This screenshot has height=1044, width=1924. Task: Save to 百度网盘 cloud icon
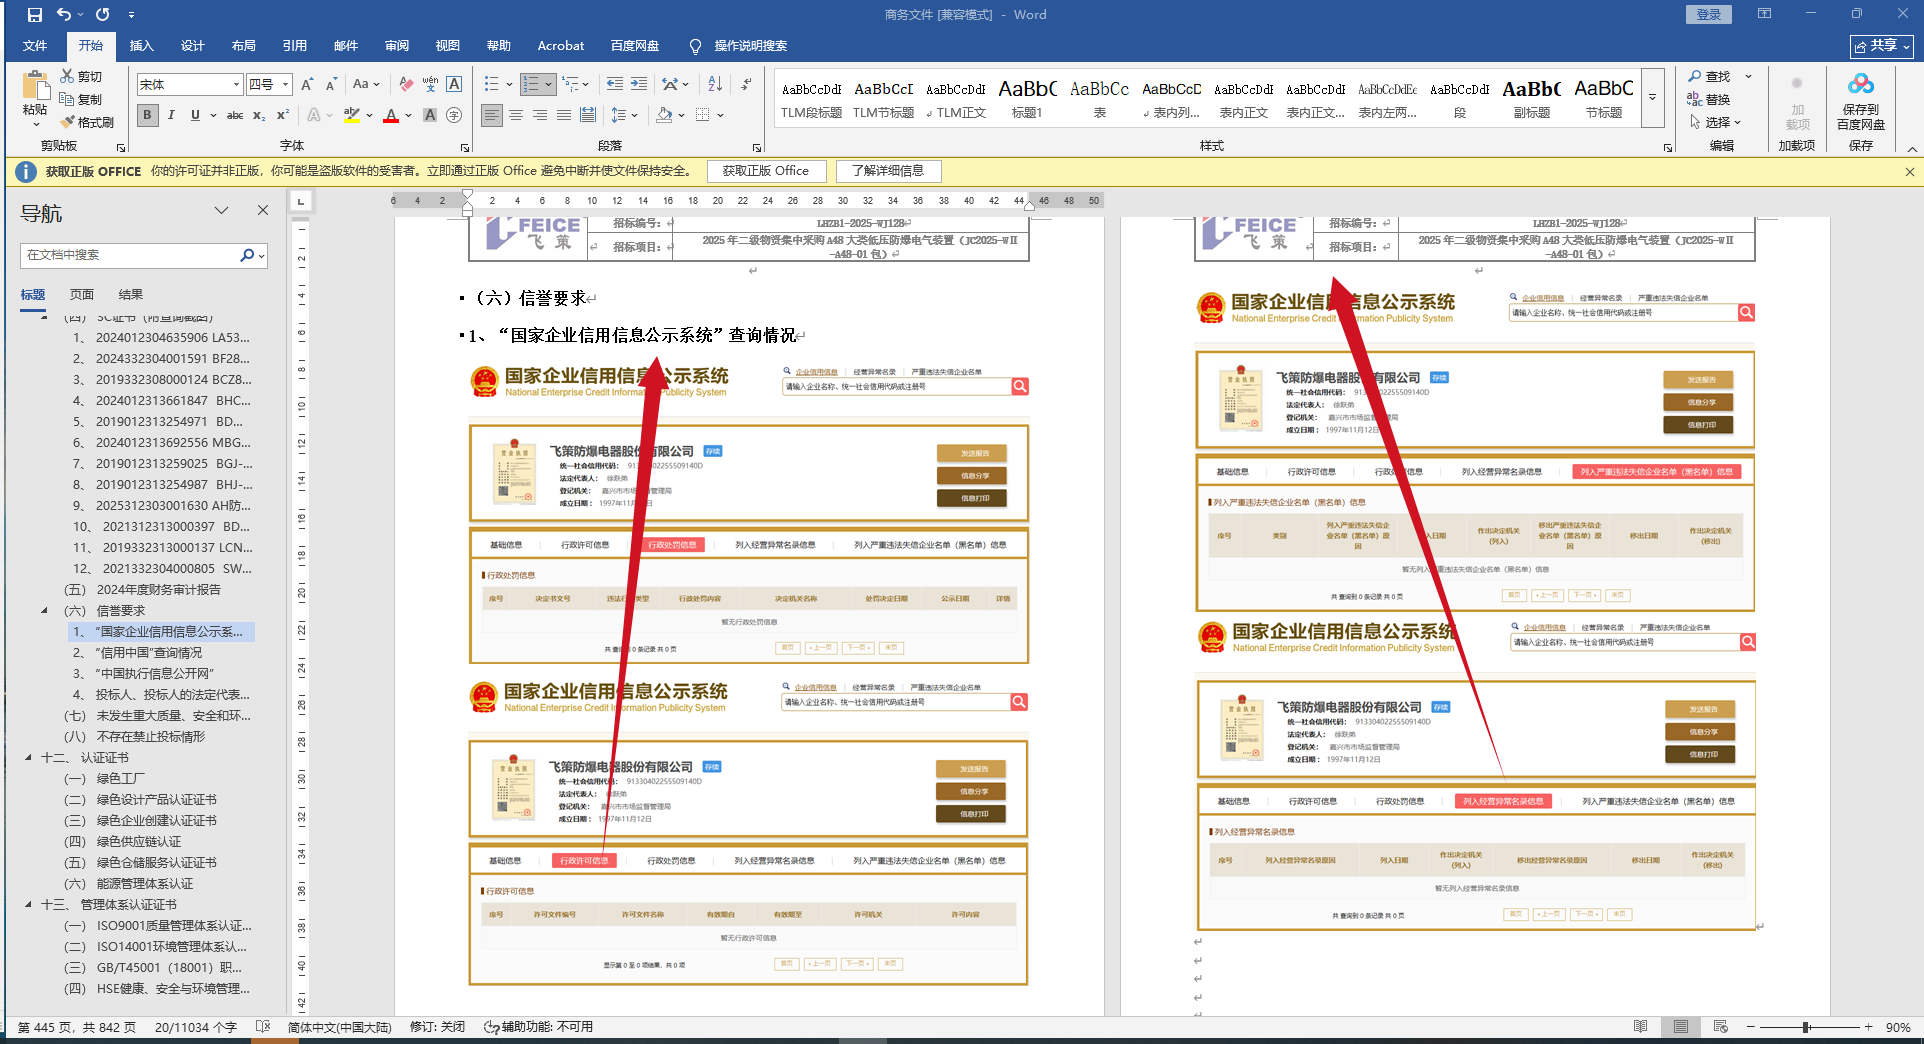click(x=1861, y=102)
